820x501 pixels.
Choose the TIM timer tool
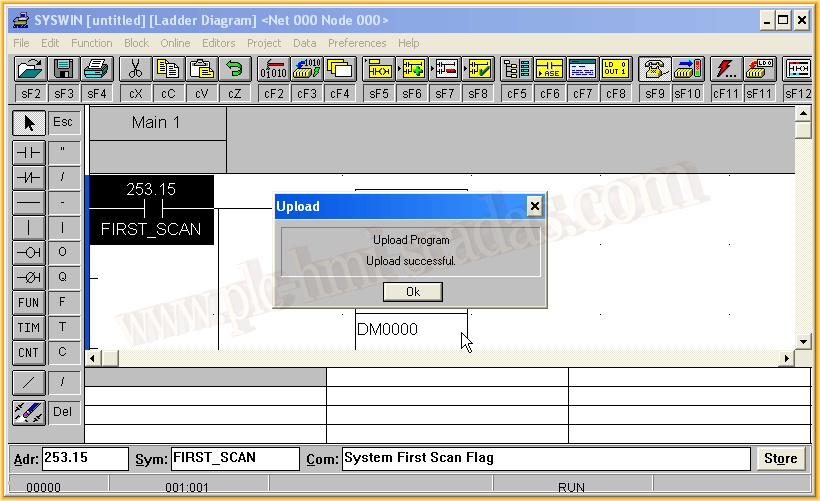pyautogui.click(x=28, y=327)
